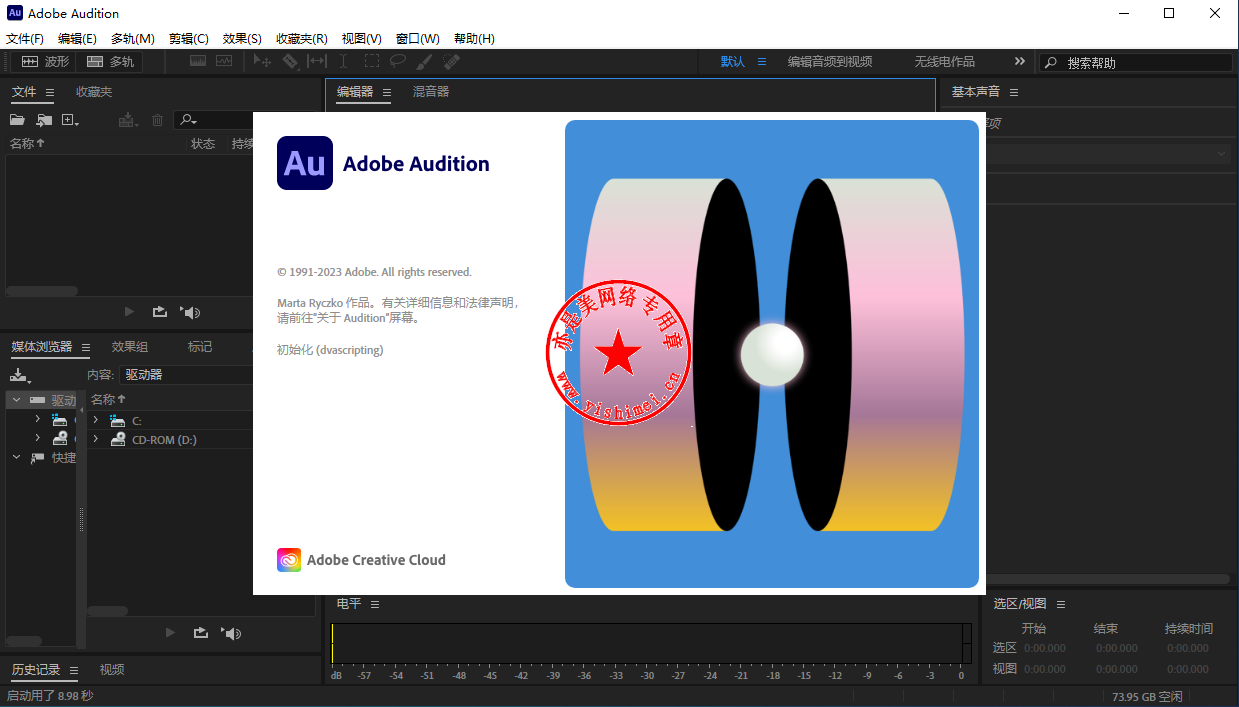Switch to 无线电作品 workspace

click(x=944, y=62)
